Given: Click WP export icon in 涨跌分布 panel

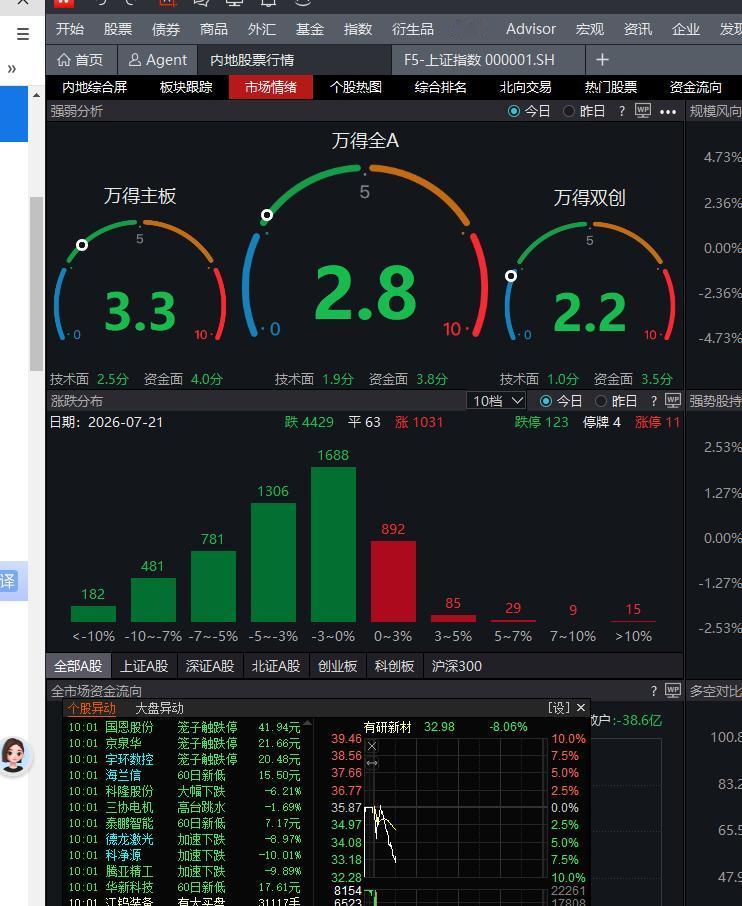Looking at the screenshot, I should [673, 400].
